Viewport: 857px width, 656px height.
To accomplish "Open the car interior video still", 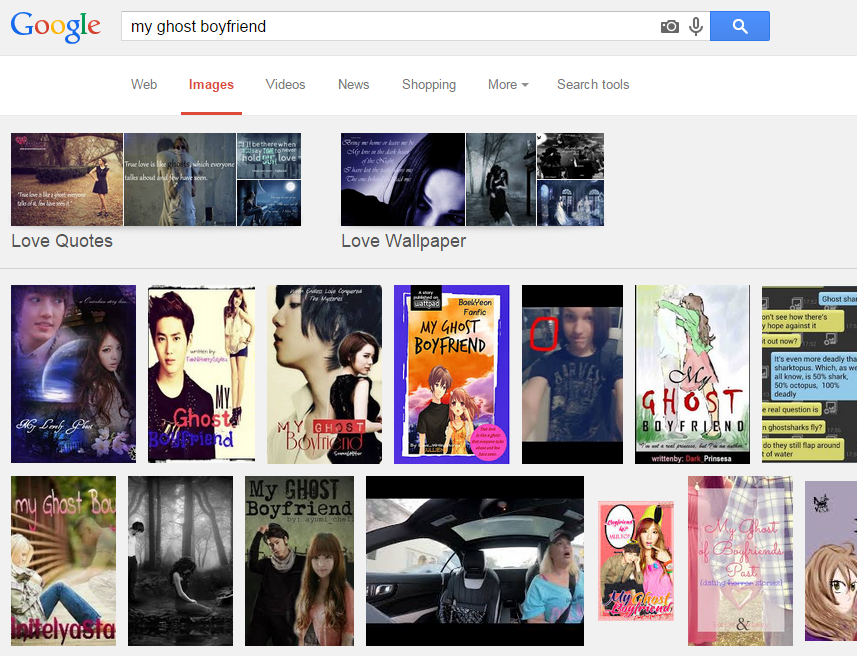I will (x=475, y=561).
